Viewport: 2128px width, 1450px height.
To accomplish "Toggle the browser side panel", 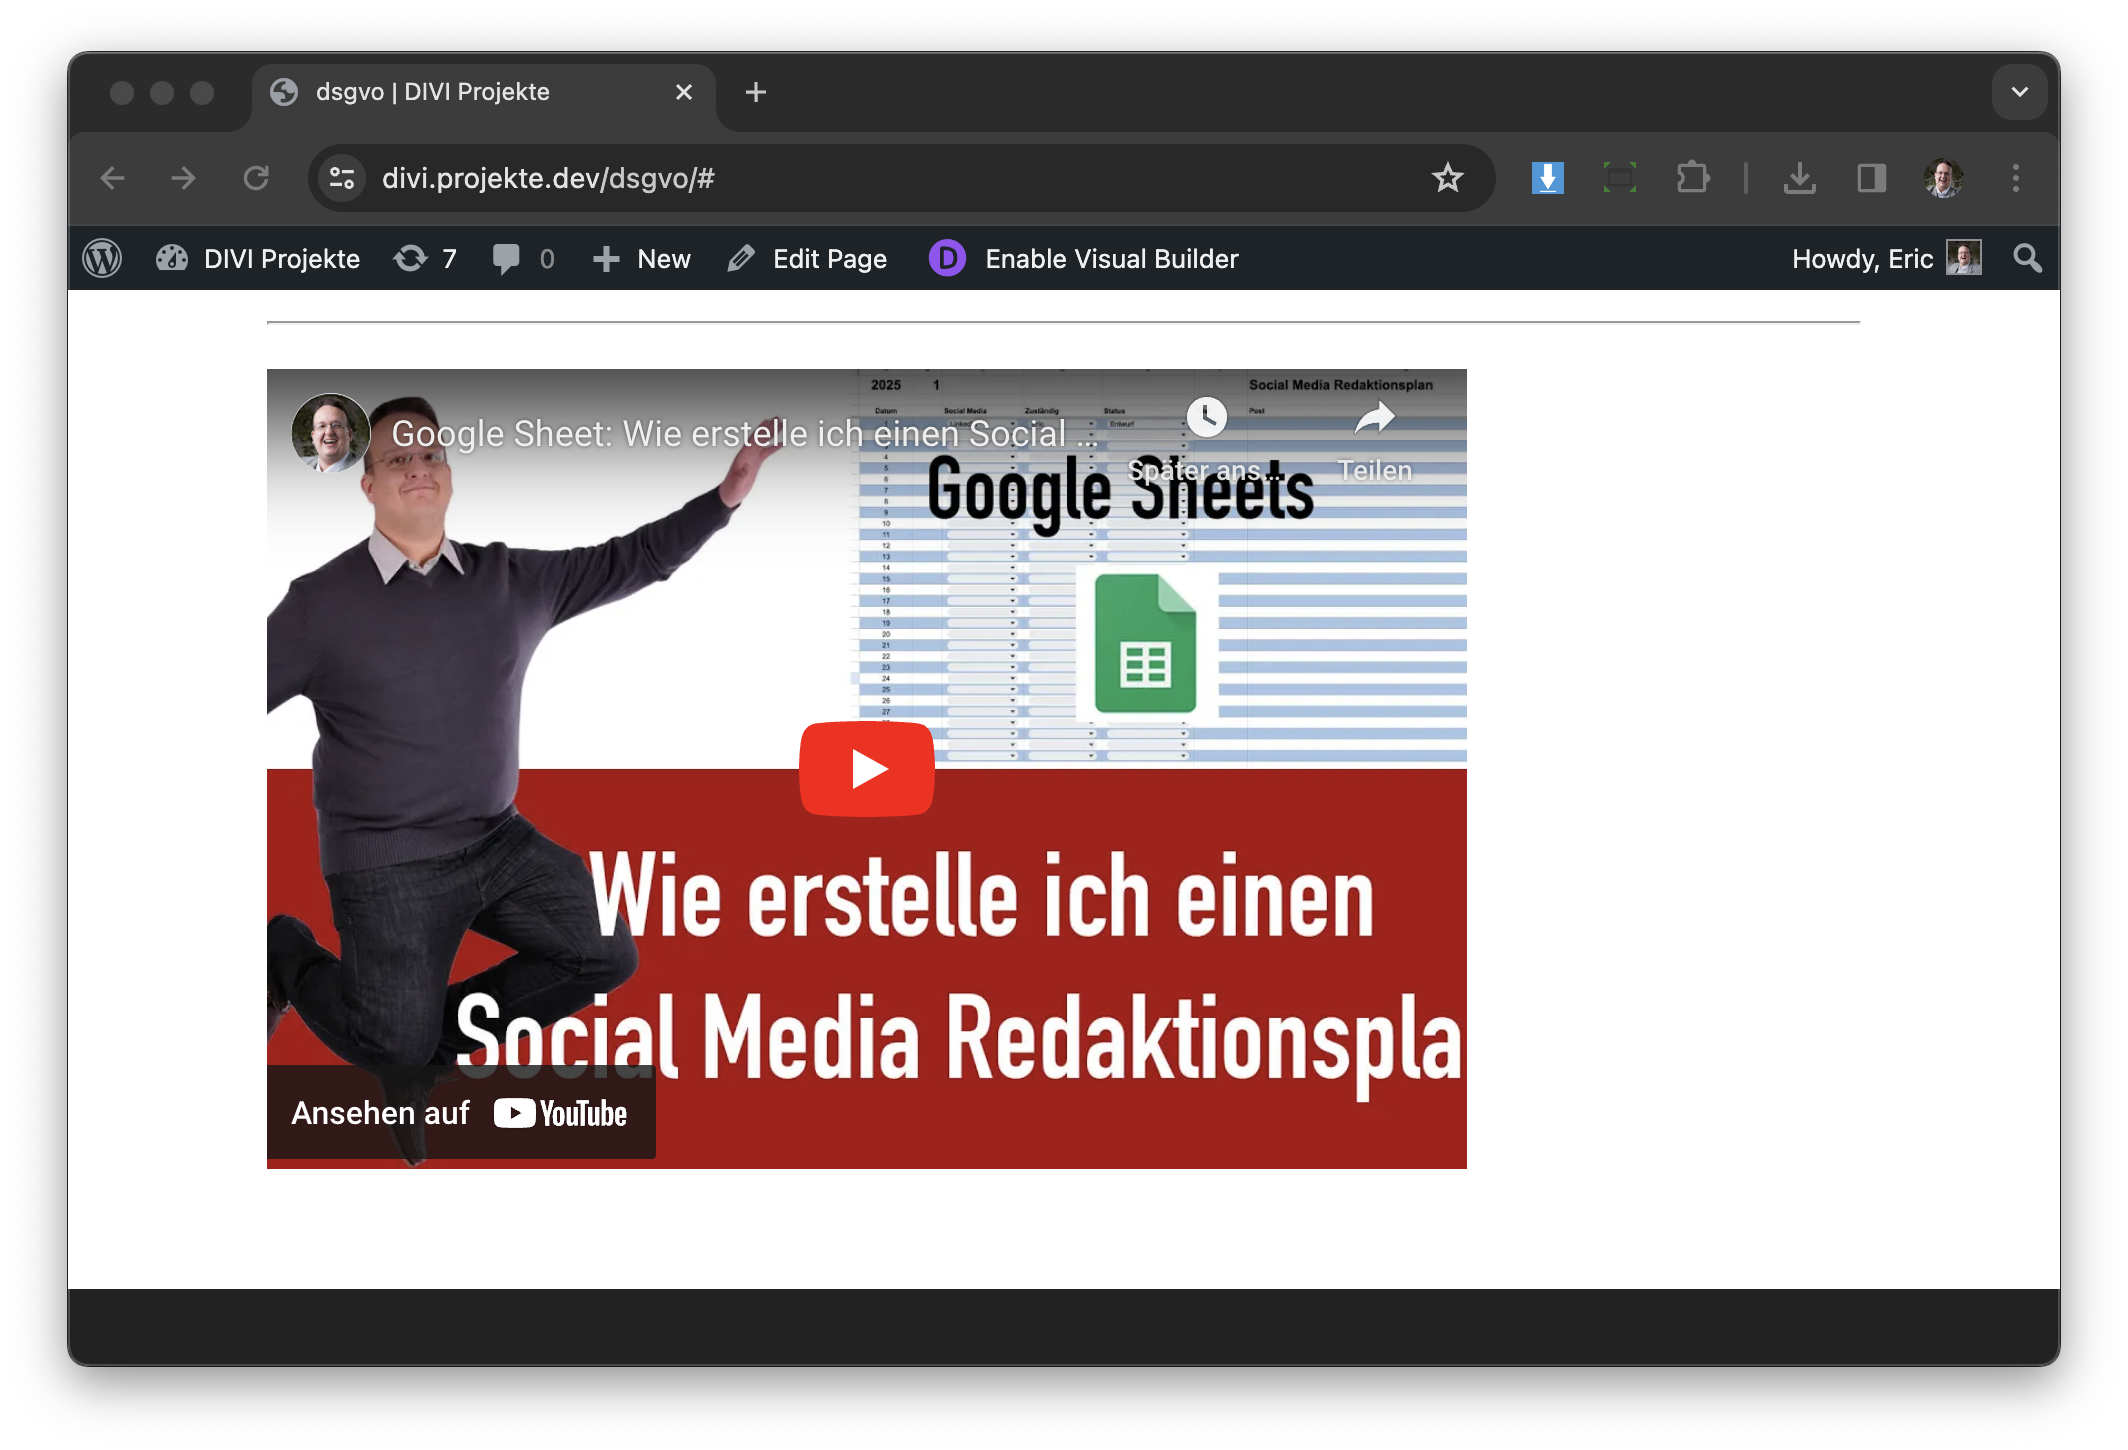I will tap(1871, 178).
